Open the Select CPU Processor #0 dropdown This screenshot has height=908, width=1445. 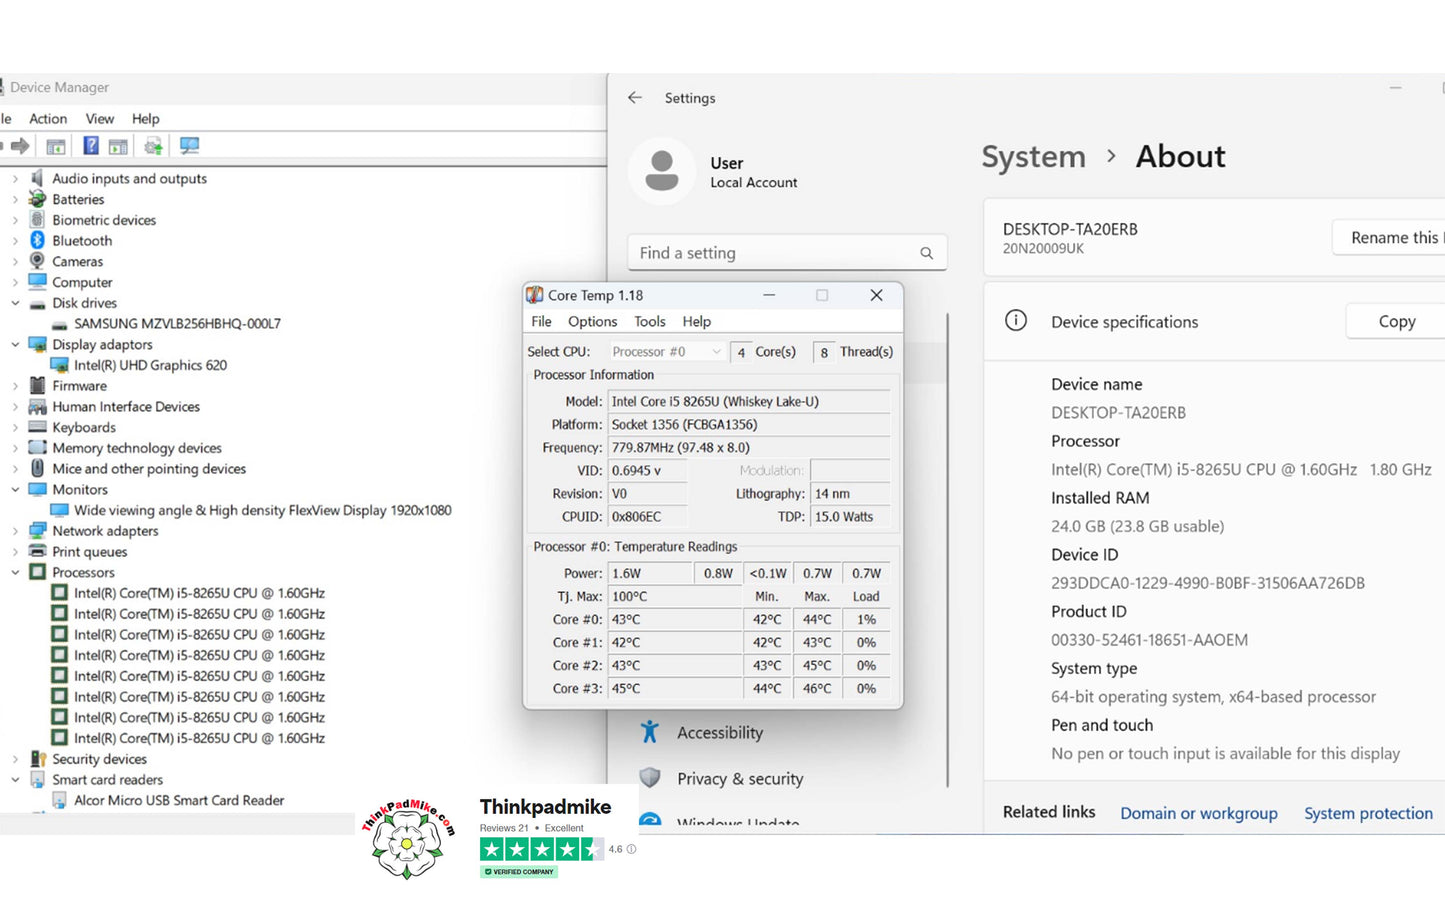(x=667, y=351)
